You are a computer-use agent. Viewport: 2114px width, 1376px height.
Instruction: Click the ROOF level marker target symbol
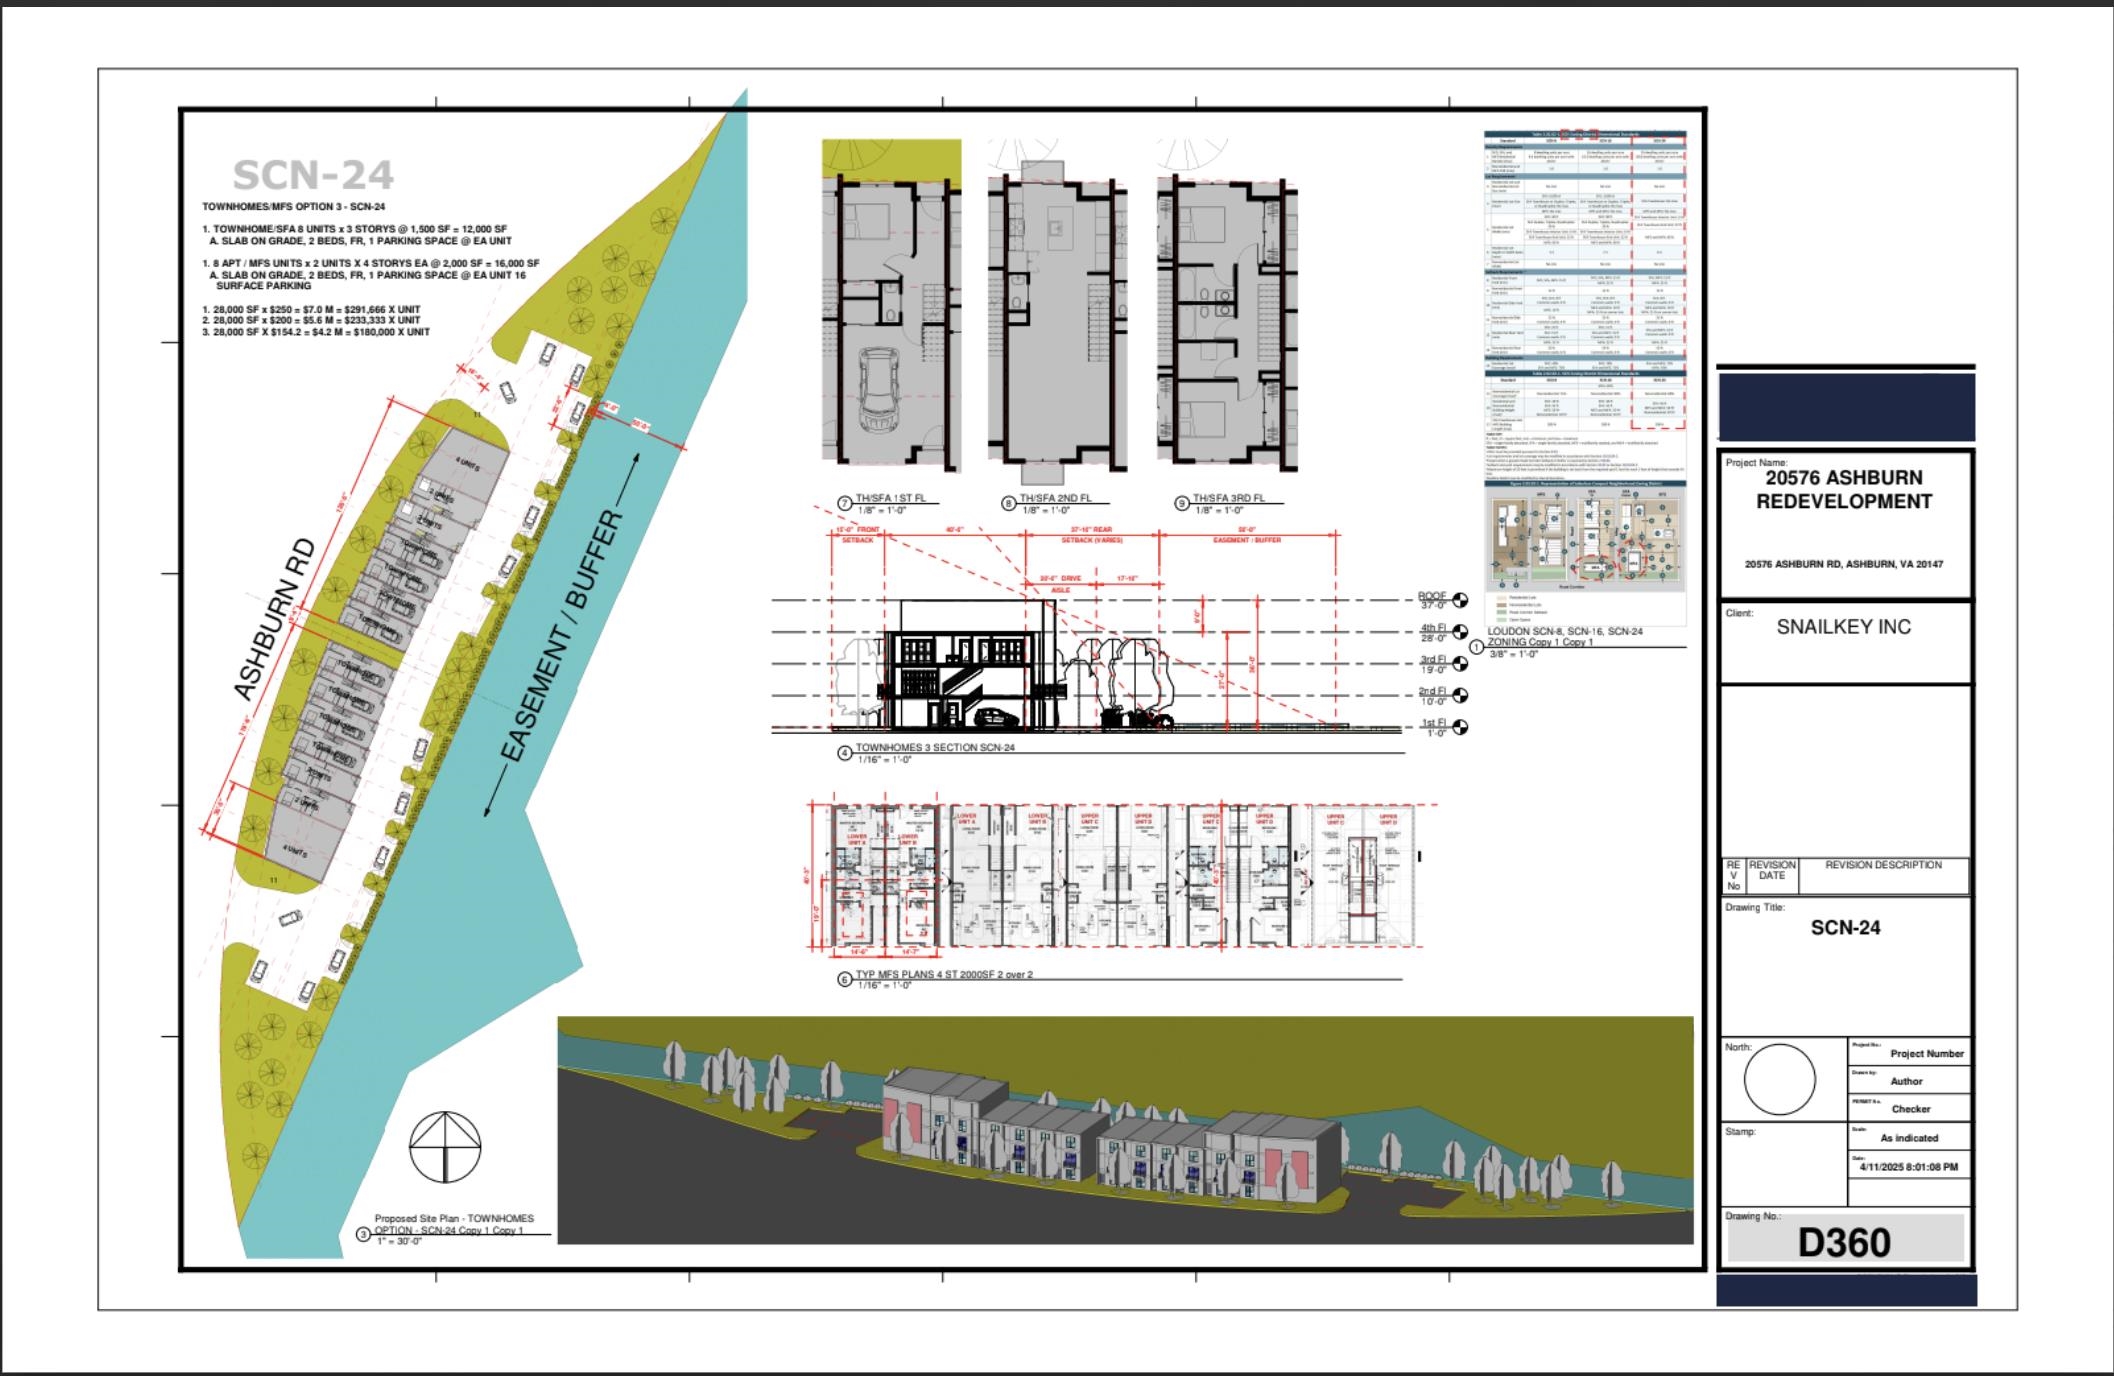[x=1460, y=600]
